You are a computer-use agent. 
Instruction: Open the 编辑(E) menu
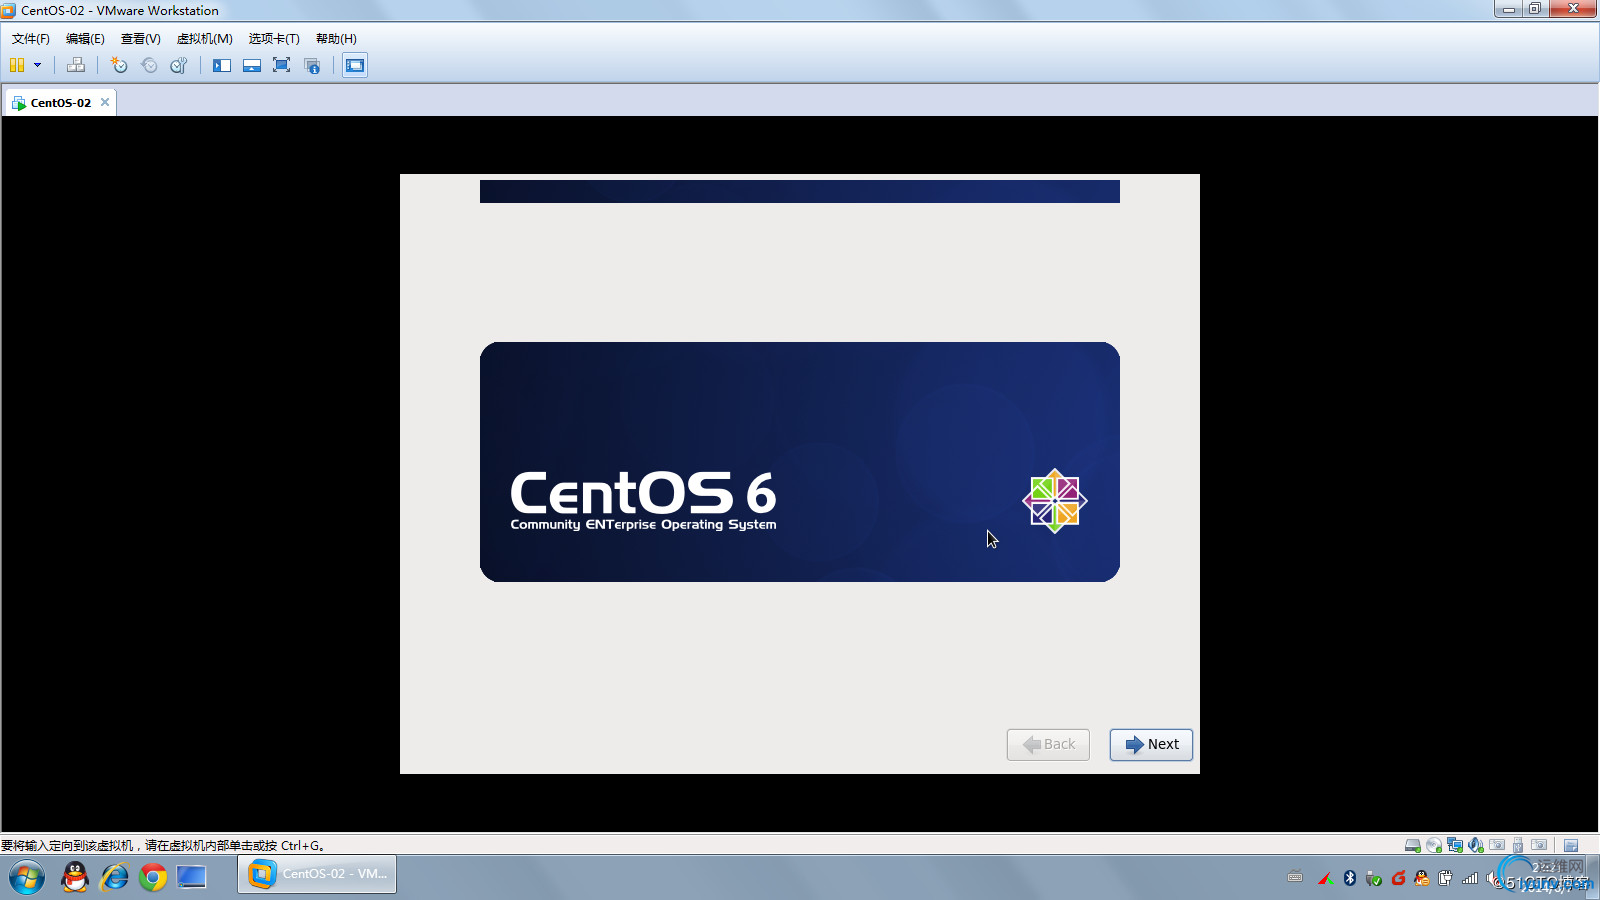click(x=85, y=38)
